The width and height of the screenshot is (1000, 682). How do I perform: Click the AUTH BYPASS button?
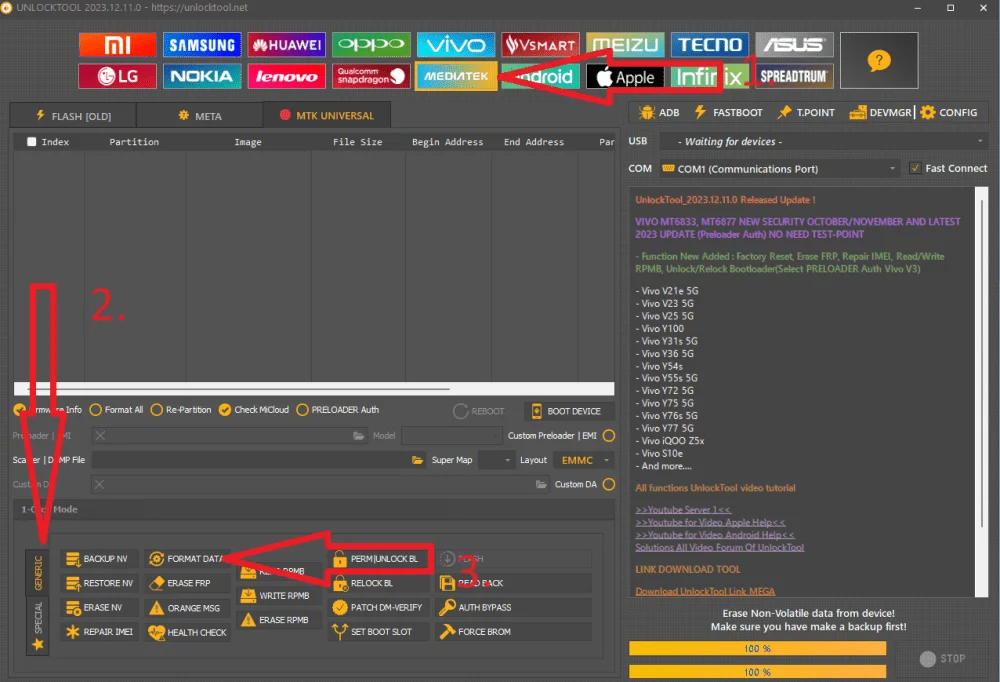tap(513, 607)
